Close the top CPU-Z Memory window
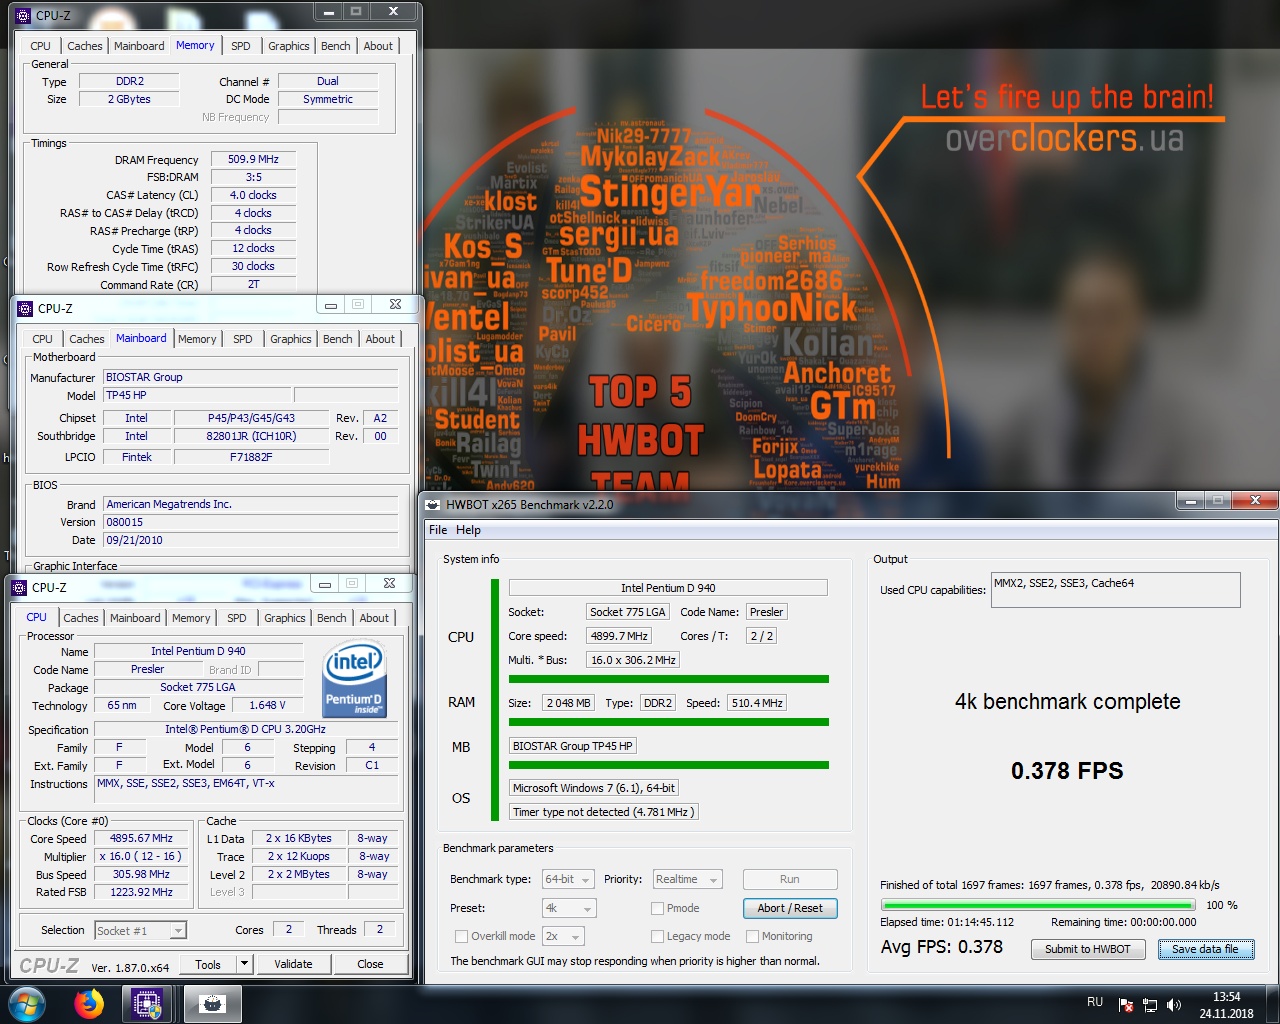 [394, 11]
